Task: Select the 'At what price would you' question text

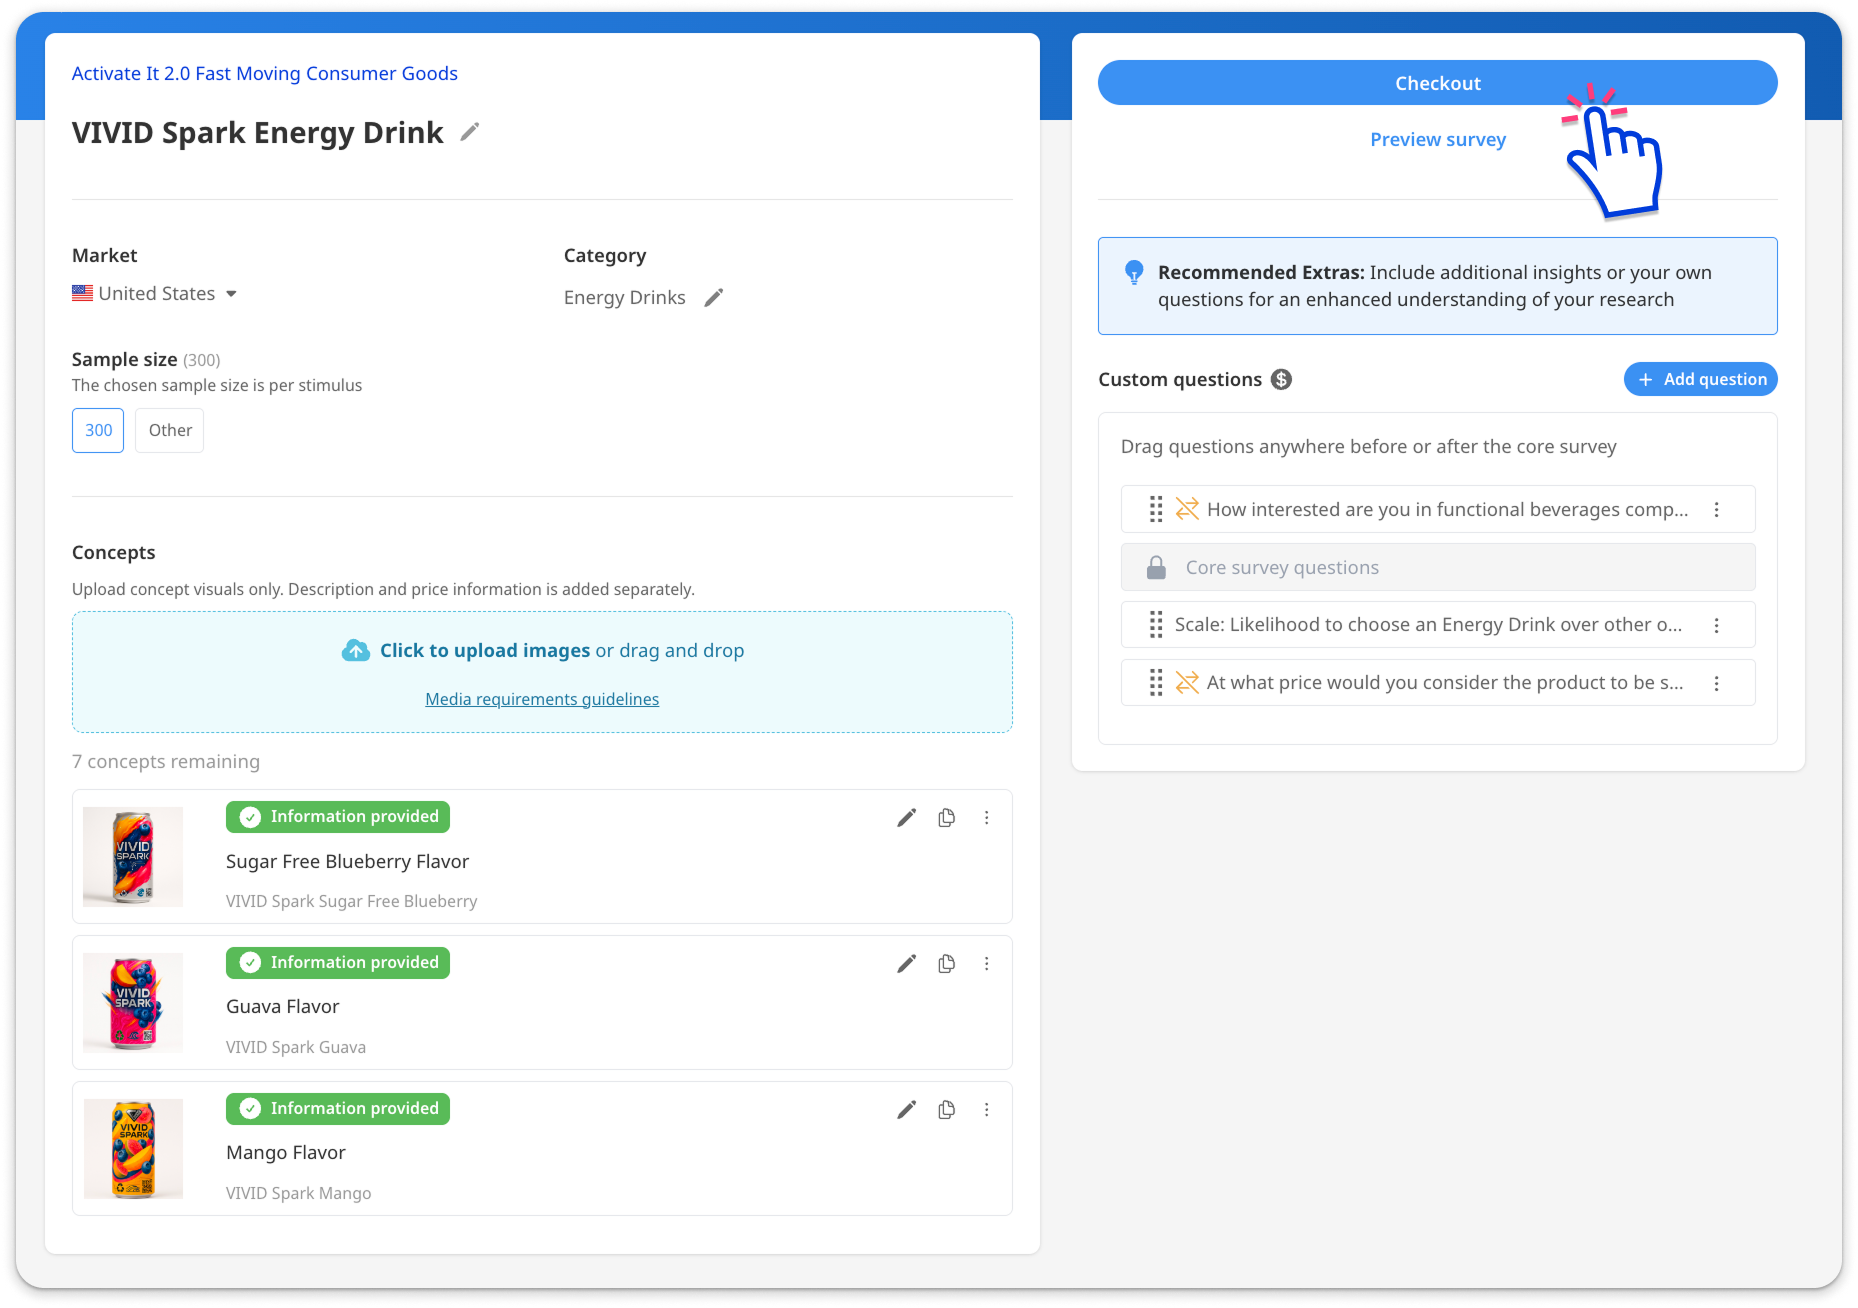Action: coord(1445,683)
